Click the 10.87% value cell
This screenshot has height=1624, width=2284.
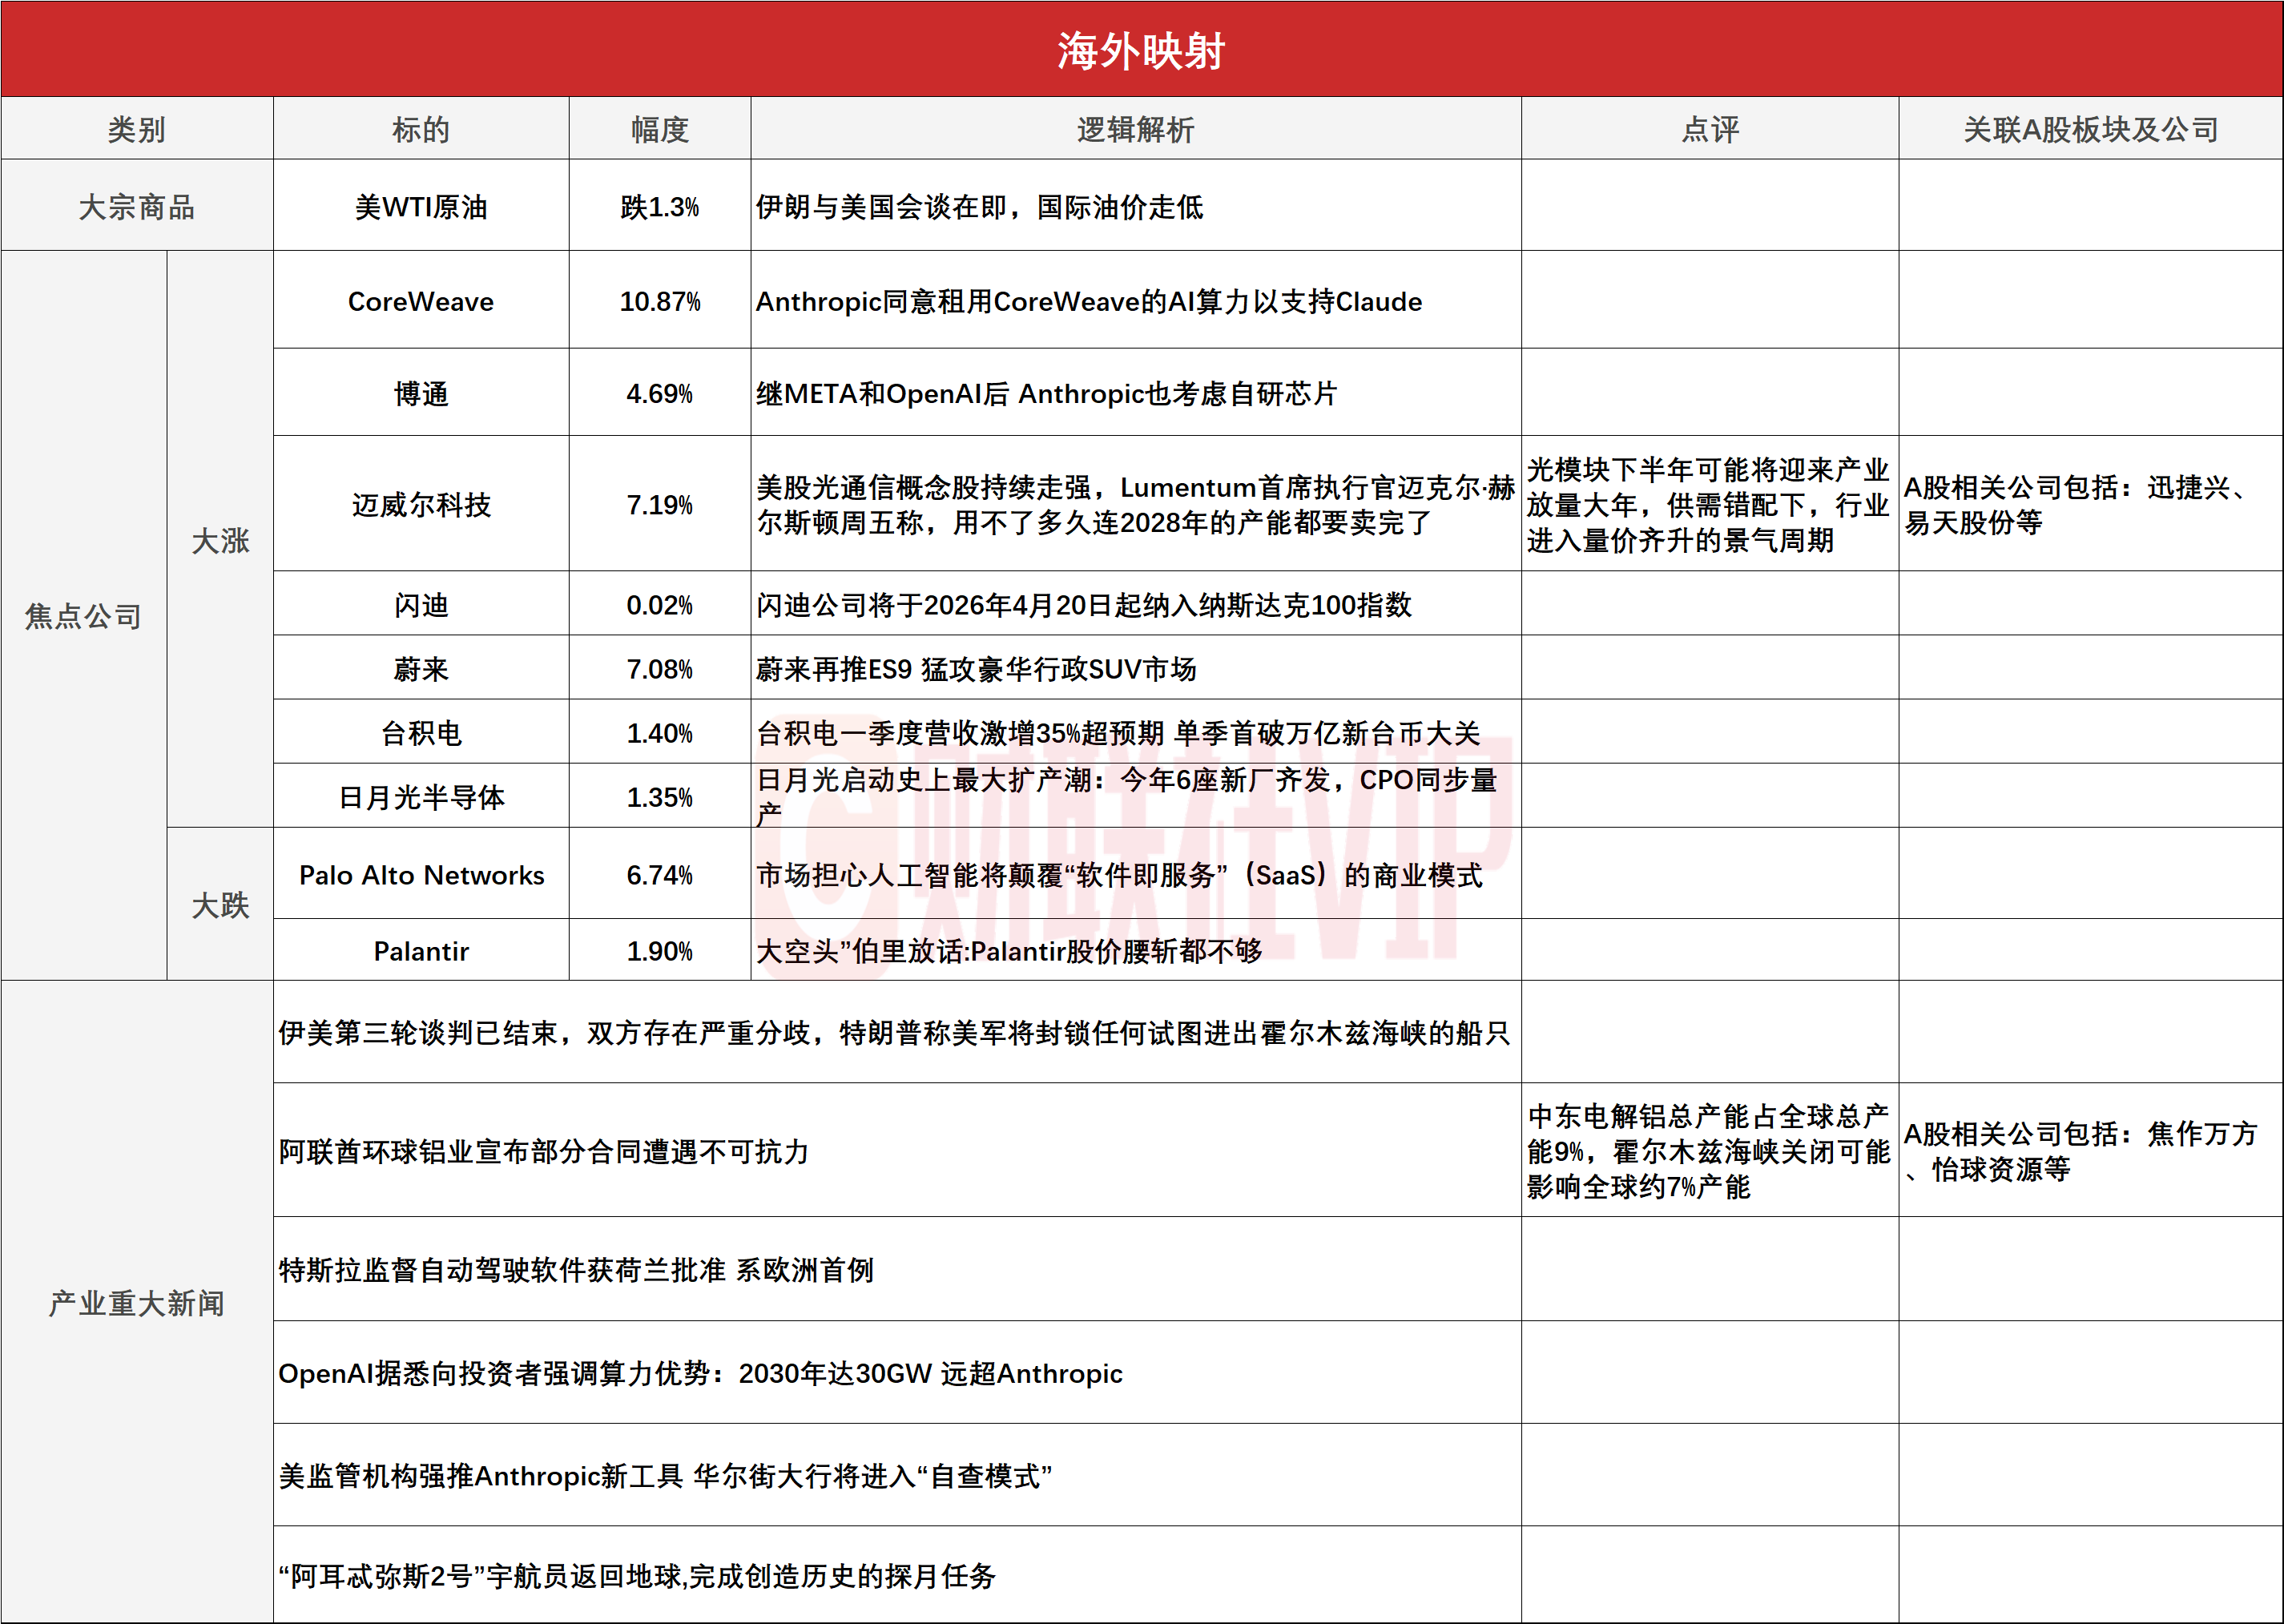point(660,301)
